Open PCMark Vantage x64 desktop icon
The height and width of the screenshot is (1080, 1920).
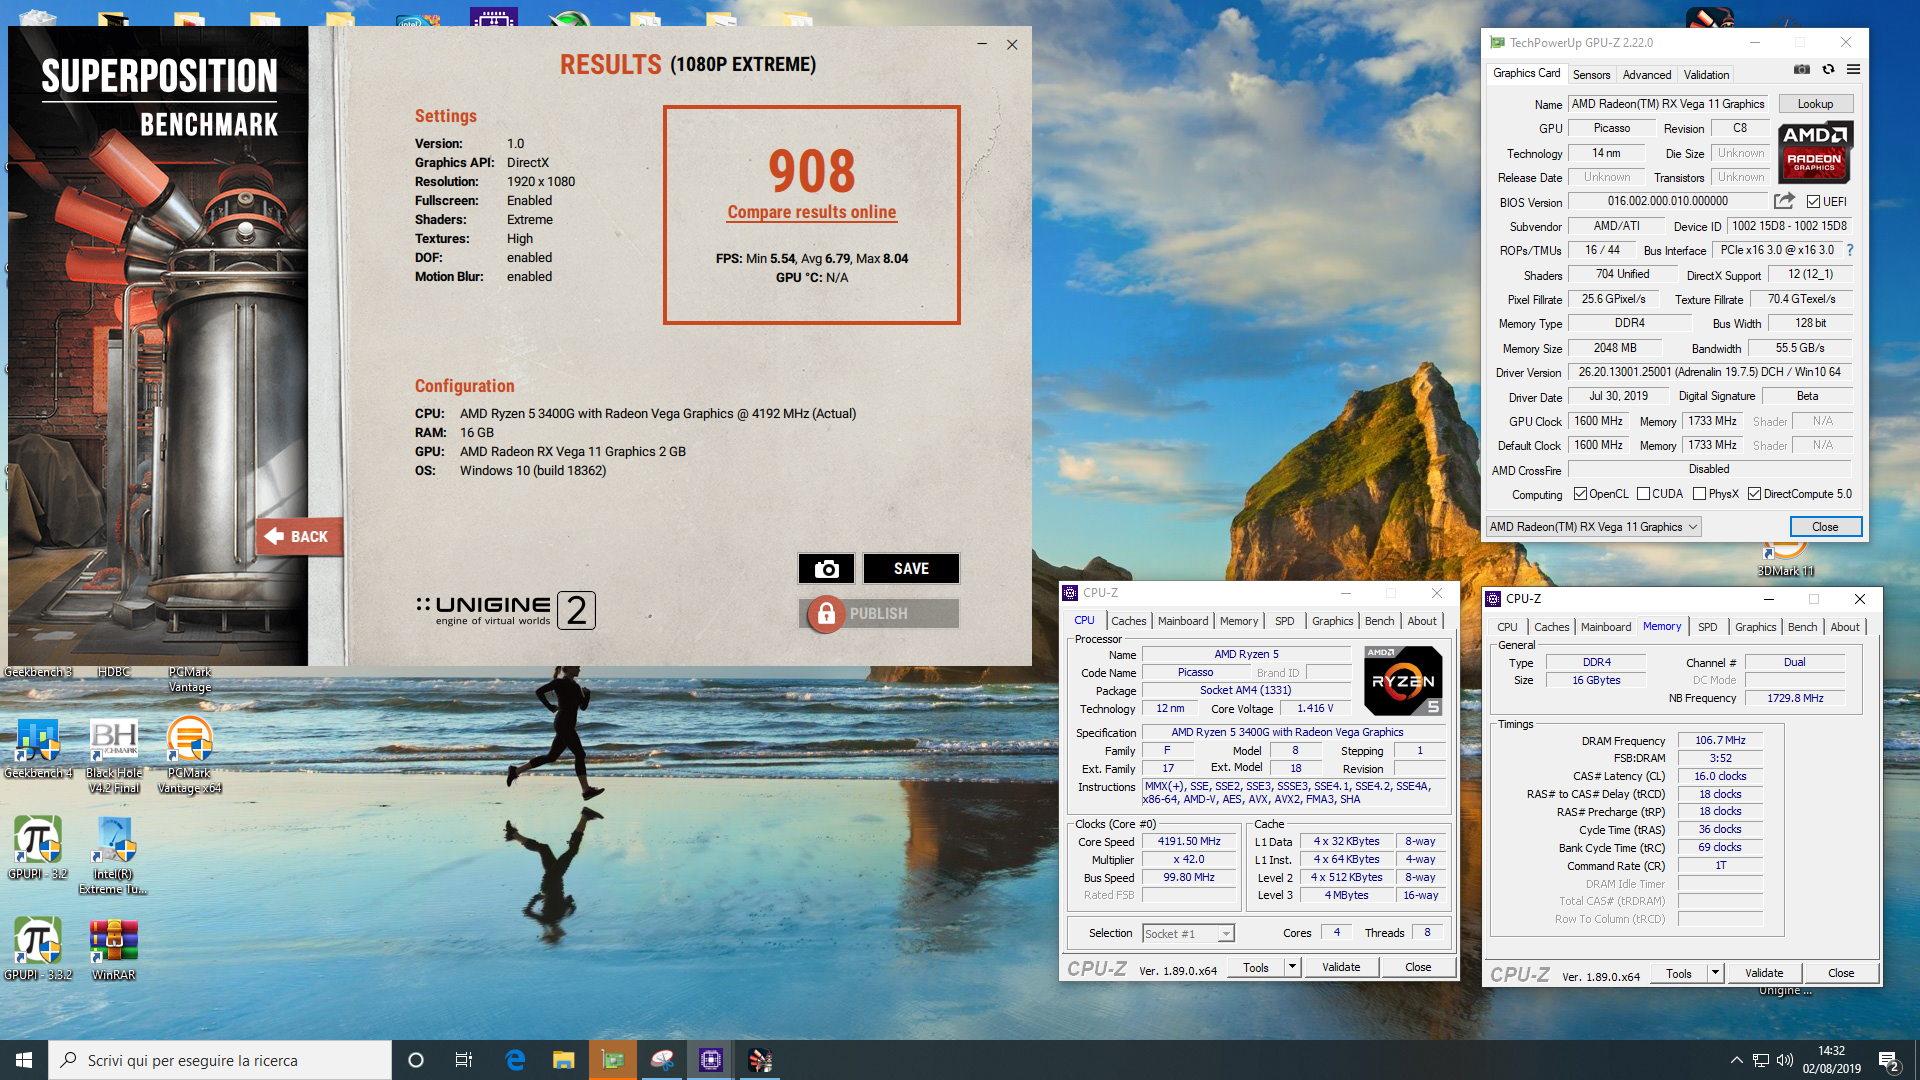point(189,756)
